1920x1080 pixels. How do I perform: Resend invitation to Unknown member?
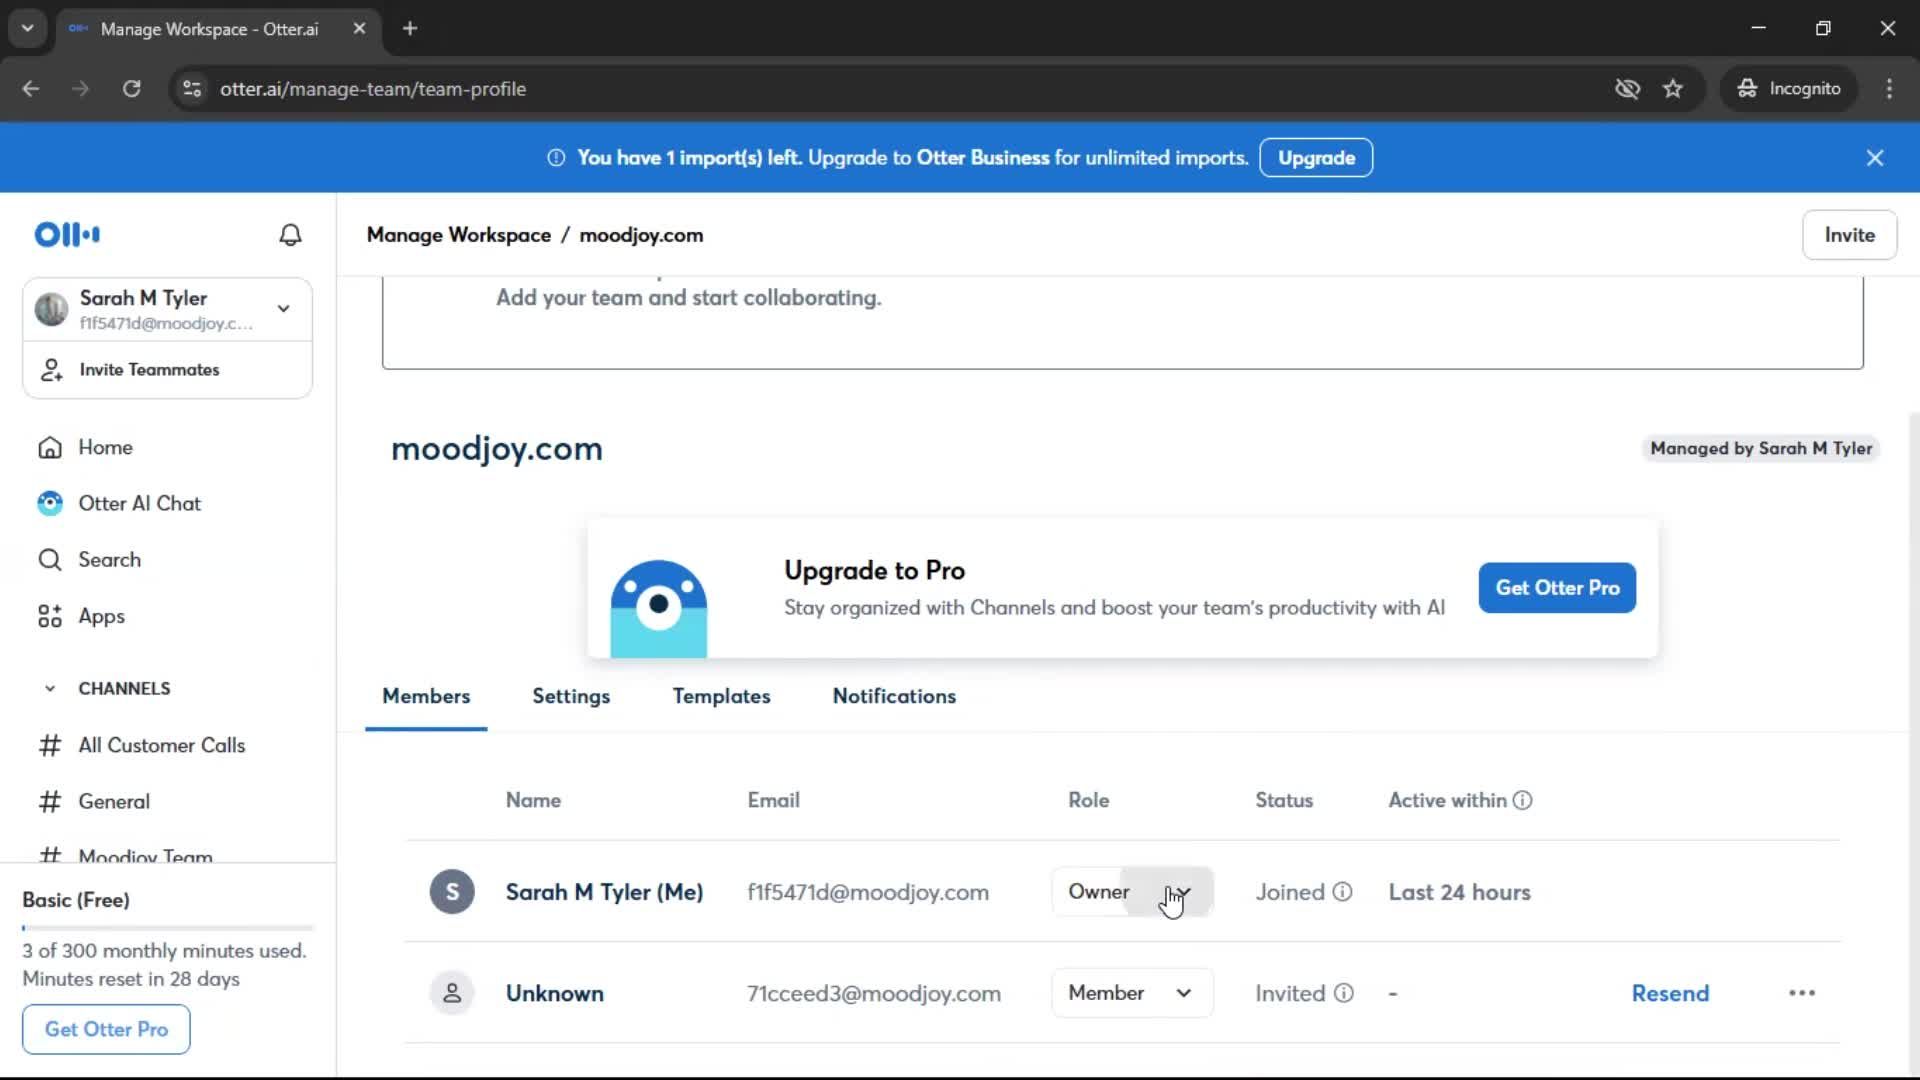point(1670,993)
